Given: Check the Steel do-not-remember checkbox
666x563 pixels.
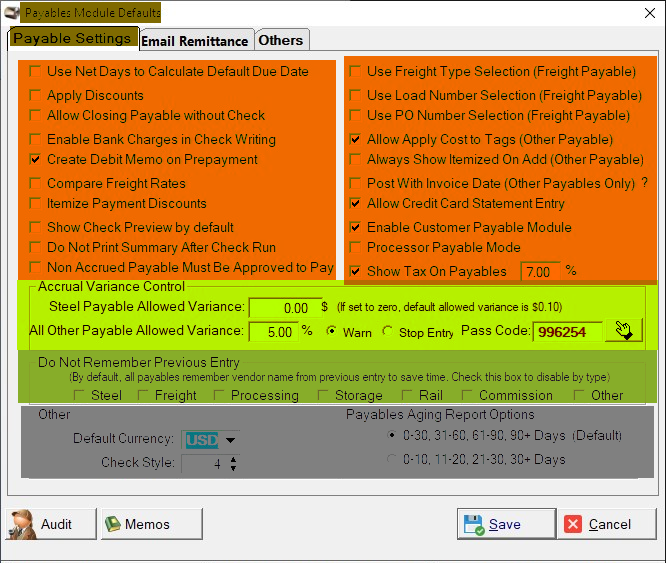Looking at the screenshot, I should [x=79, y=395].
